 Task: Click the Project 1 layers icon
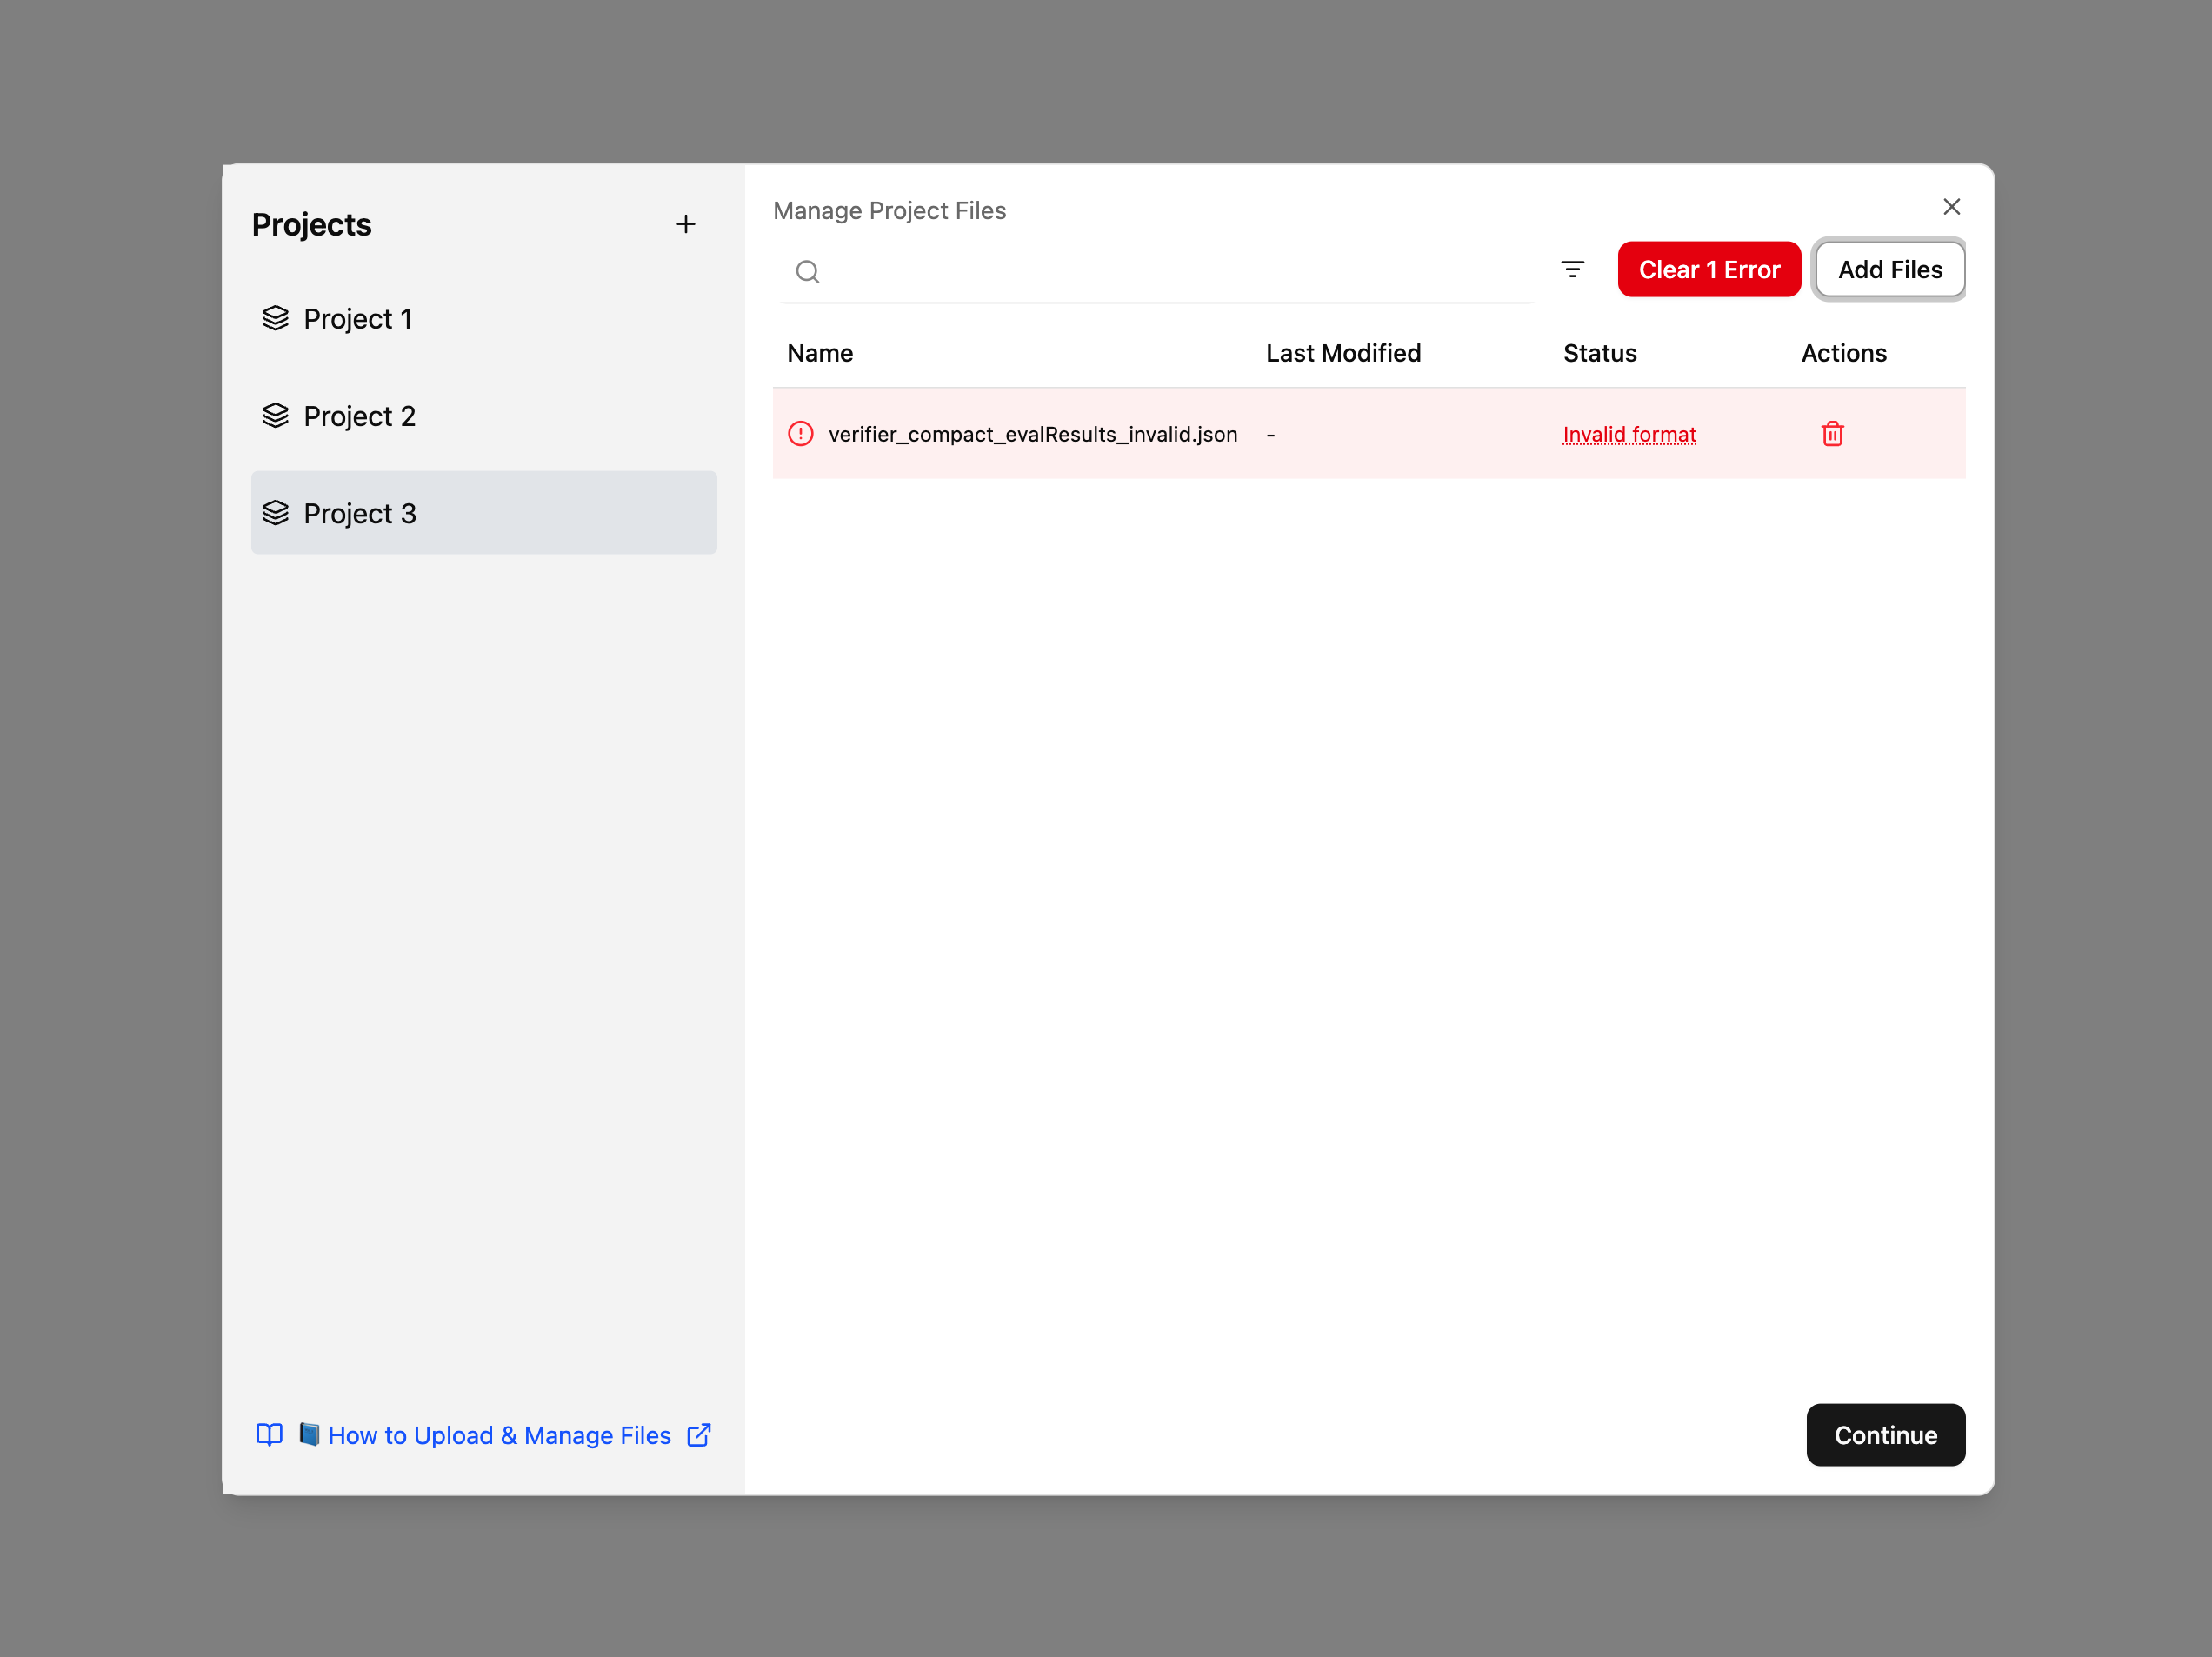click(x=276, y=318)
